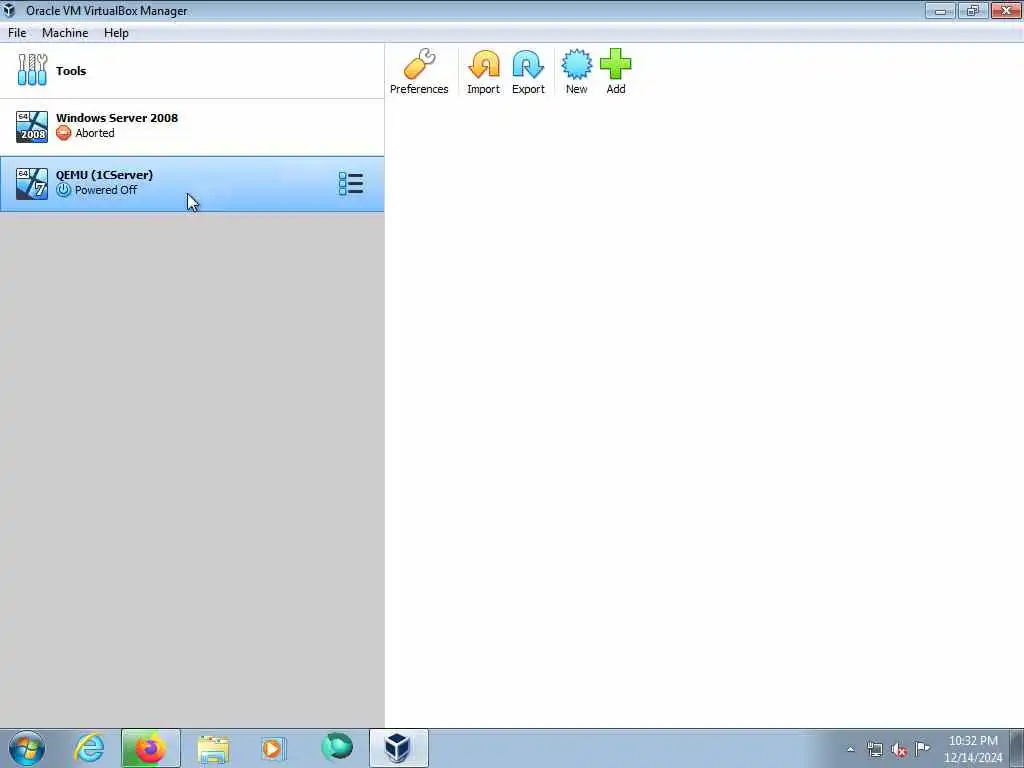Image resolution: width=1024 pixels, height=768 pixels.
Task: Click the VirtualBox title bar logo
Action: point(9,10)
